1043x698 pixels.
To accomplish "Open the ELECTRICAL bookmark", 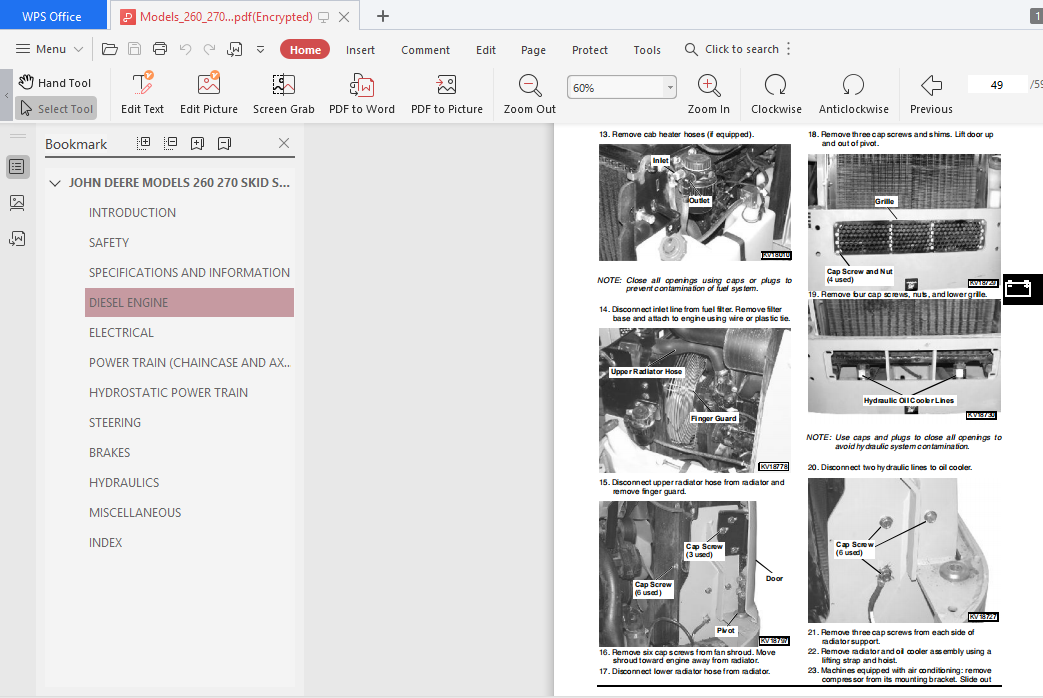I will click(x=121, y=332).
